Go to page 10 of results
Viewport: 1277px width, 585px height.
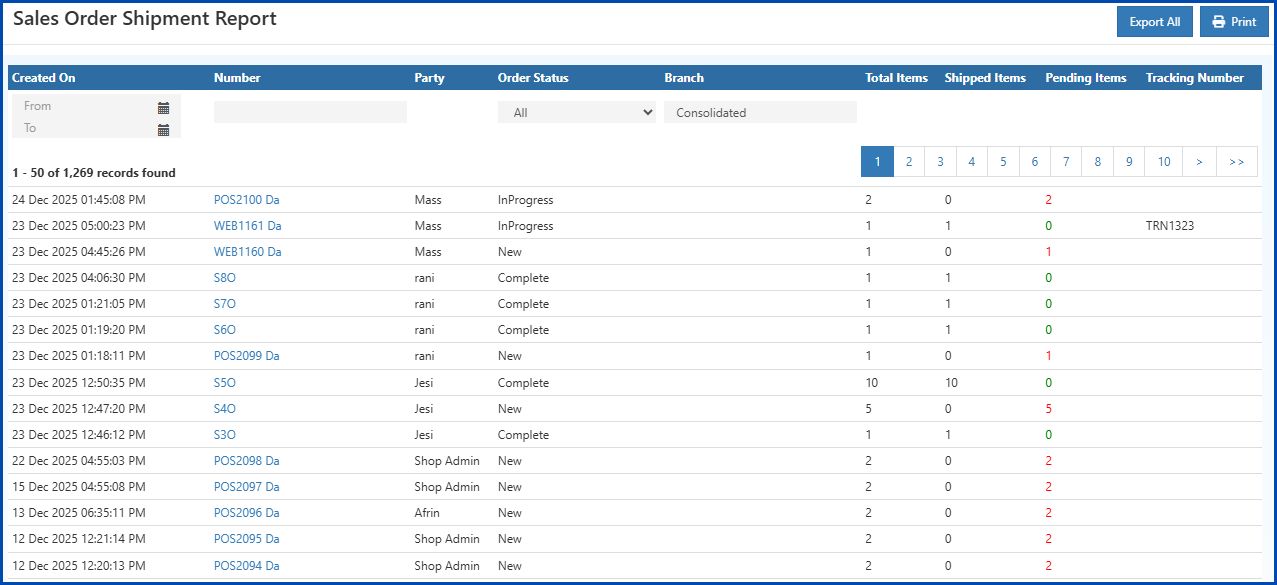[1162, 161]
